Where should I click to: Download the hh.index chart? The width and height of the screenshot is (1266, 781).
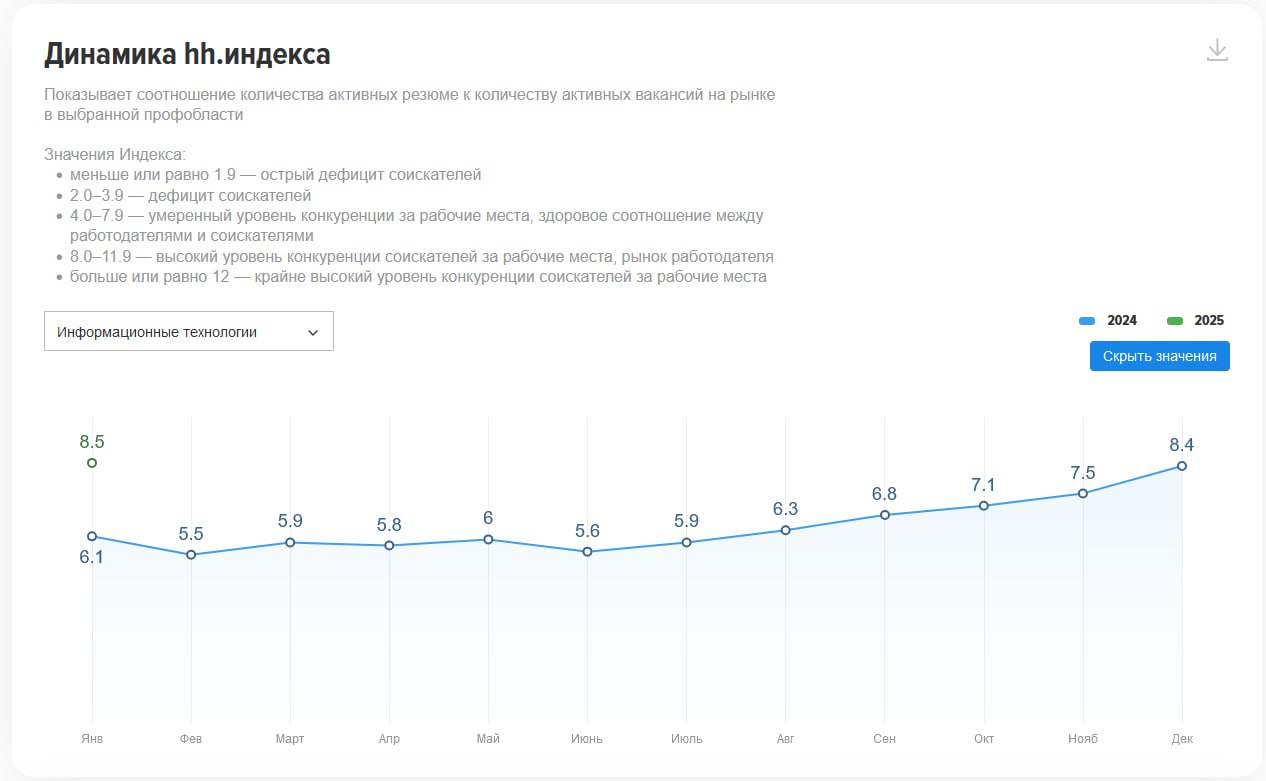click(x=1216, y=50)
